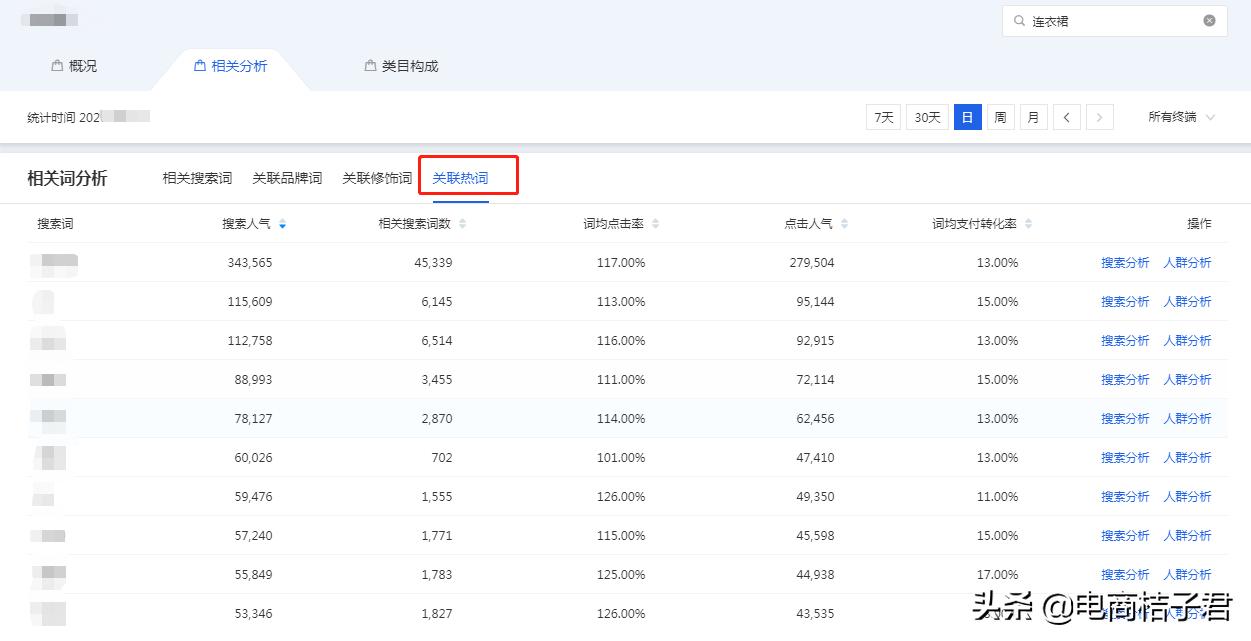1251x641 pixels.
Task: Click the clipboard icon beside 概况
Action: (55, 66)
